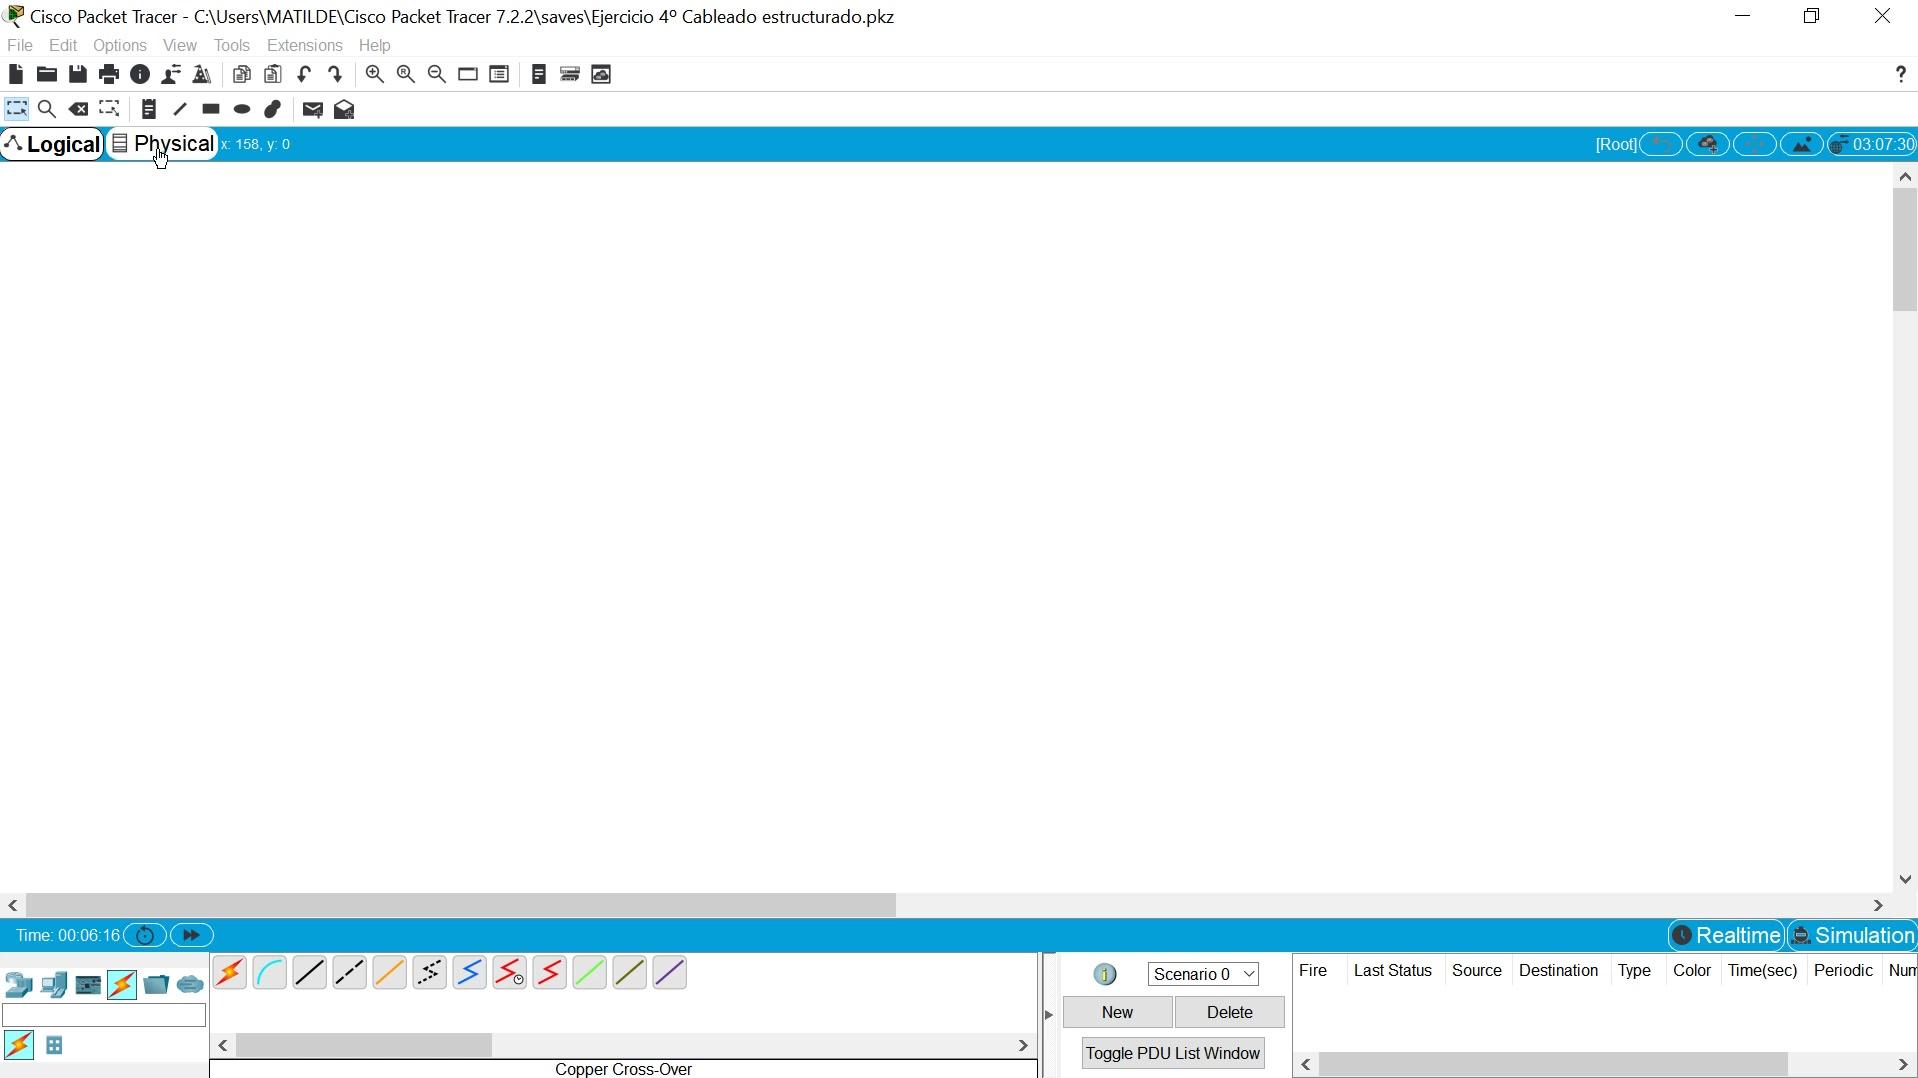Open a saved network file
The image size is (1918, 1078).
click(47, 75)
